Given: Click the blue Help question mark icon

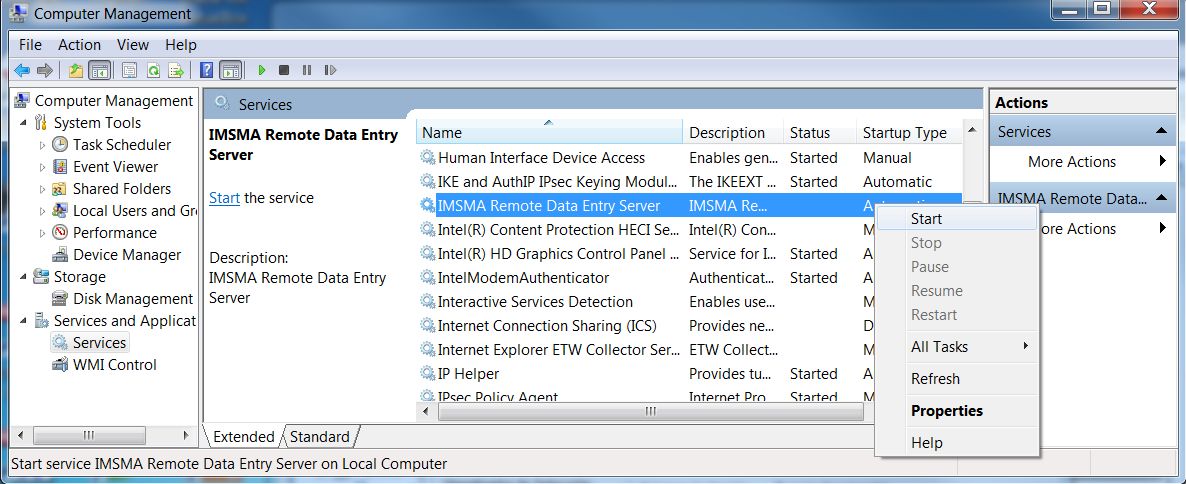Looking at the screenshot, I should (x=206, y=70).
